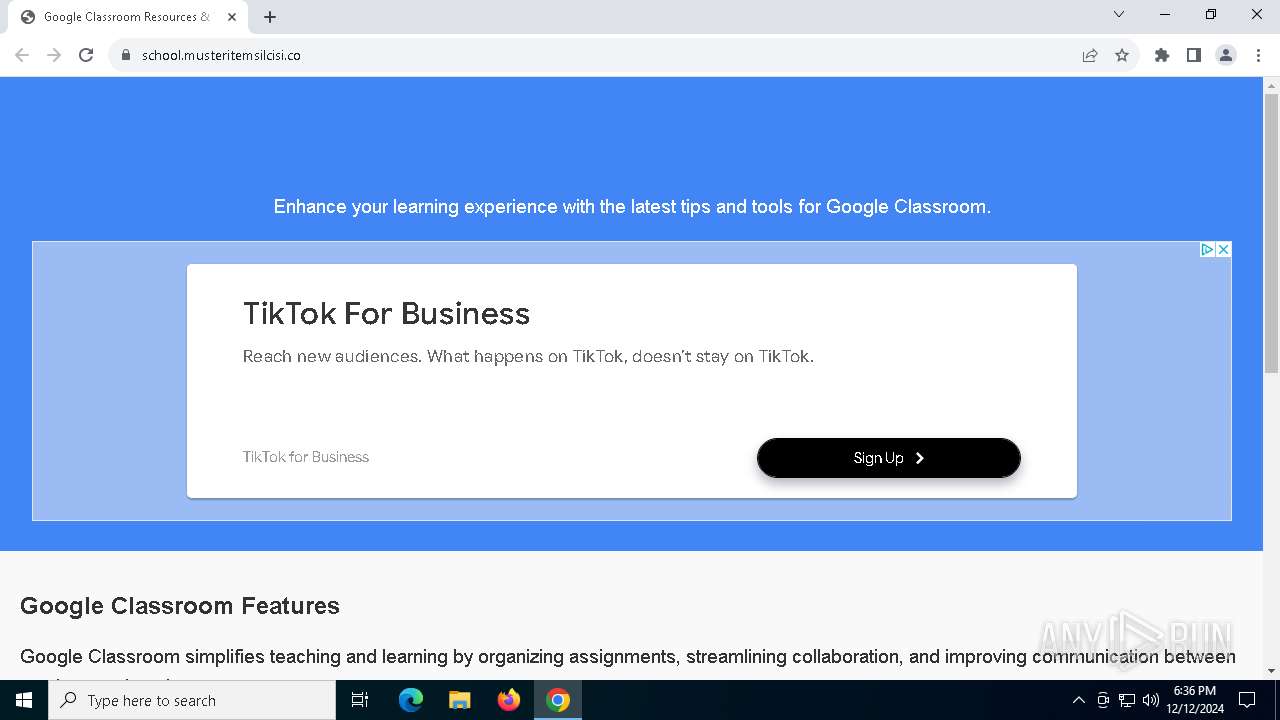The image size is (1280, 720).
Task: Click the 'Enhance your learning experience' tagline
Action: pos(632,207)
